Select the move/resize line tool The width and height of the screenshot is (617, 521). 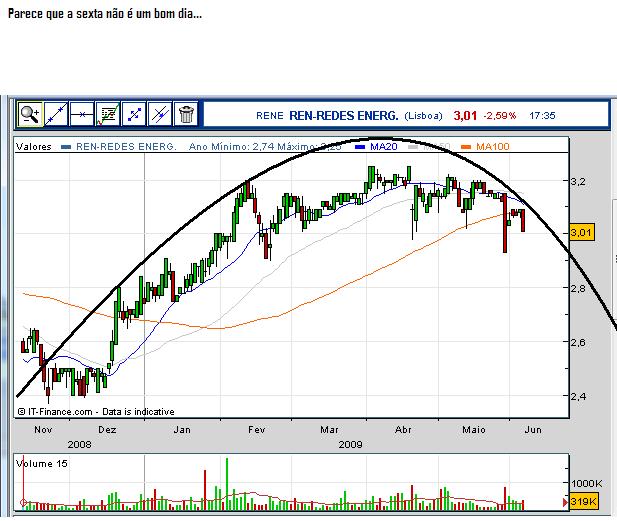pos(134,114)
